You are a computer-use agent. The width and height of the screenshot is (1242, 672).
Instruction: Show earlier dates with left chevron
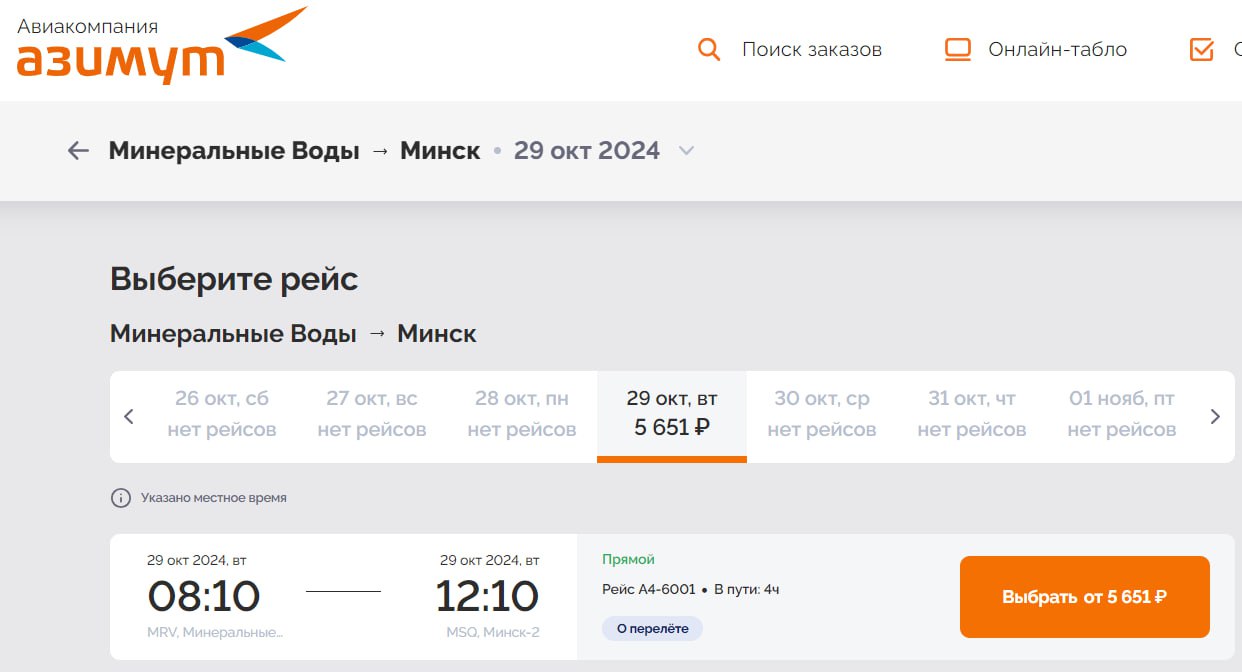click(x=129, y=417)
